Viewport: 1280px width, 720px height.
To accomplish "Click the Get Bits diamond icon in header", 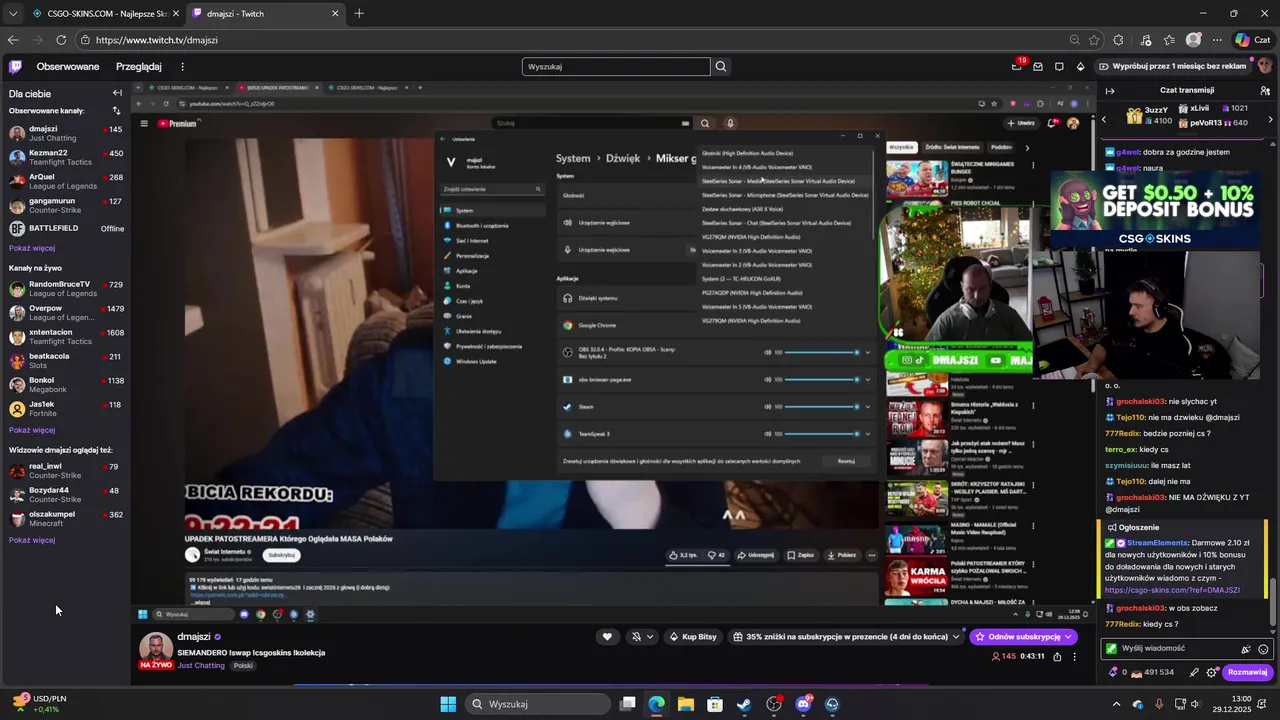I will point(1080,67).
